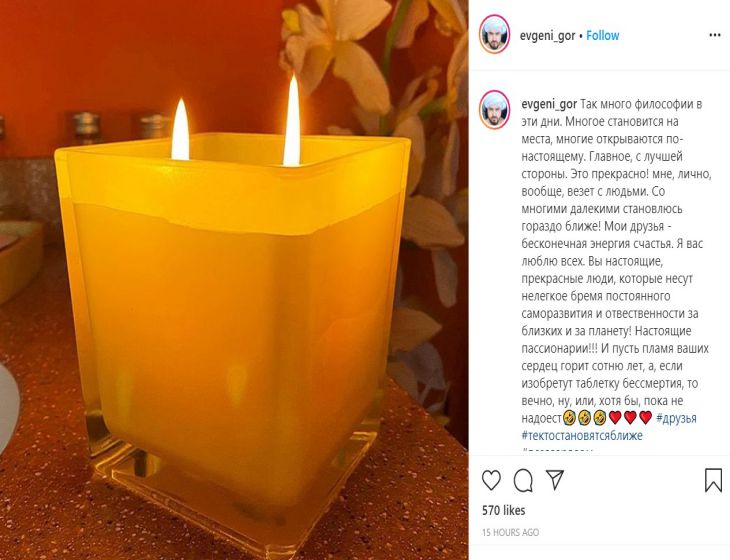
Task: Click the candle photo
Action: click(x=234, y=280)
